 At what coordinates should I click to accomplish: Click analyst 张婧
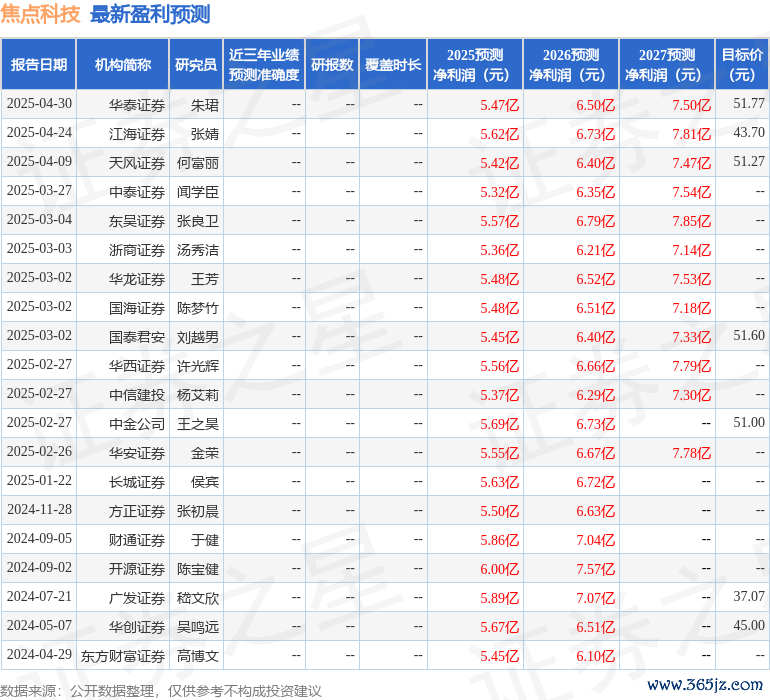click(205, 134)
